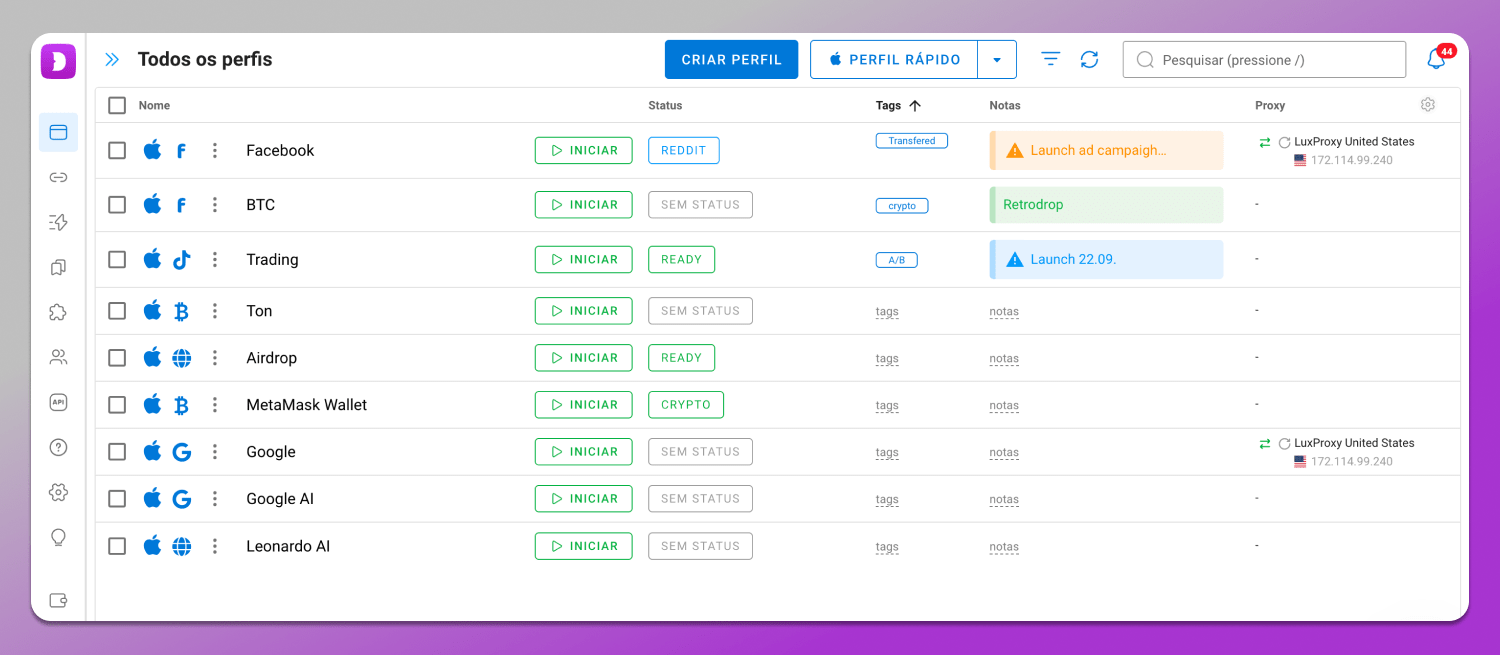Screen dimensions: 1500x655
Task: Click the Criar Perfil button
Action: (x=731, y=60)
